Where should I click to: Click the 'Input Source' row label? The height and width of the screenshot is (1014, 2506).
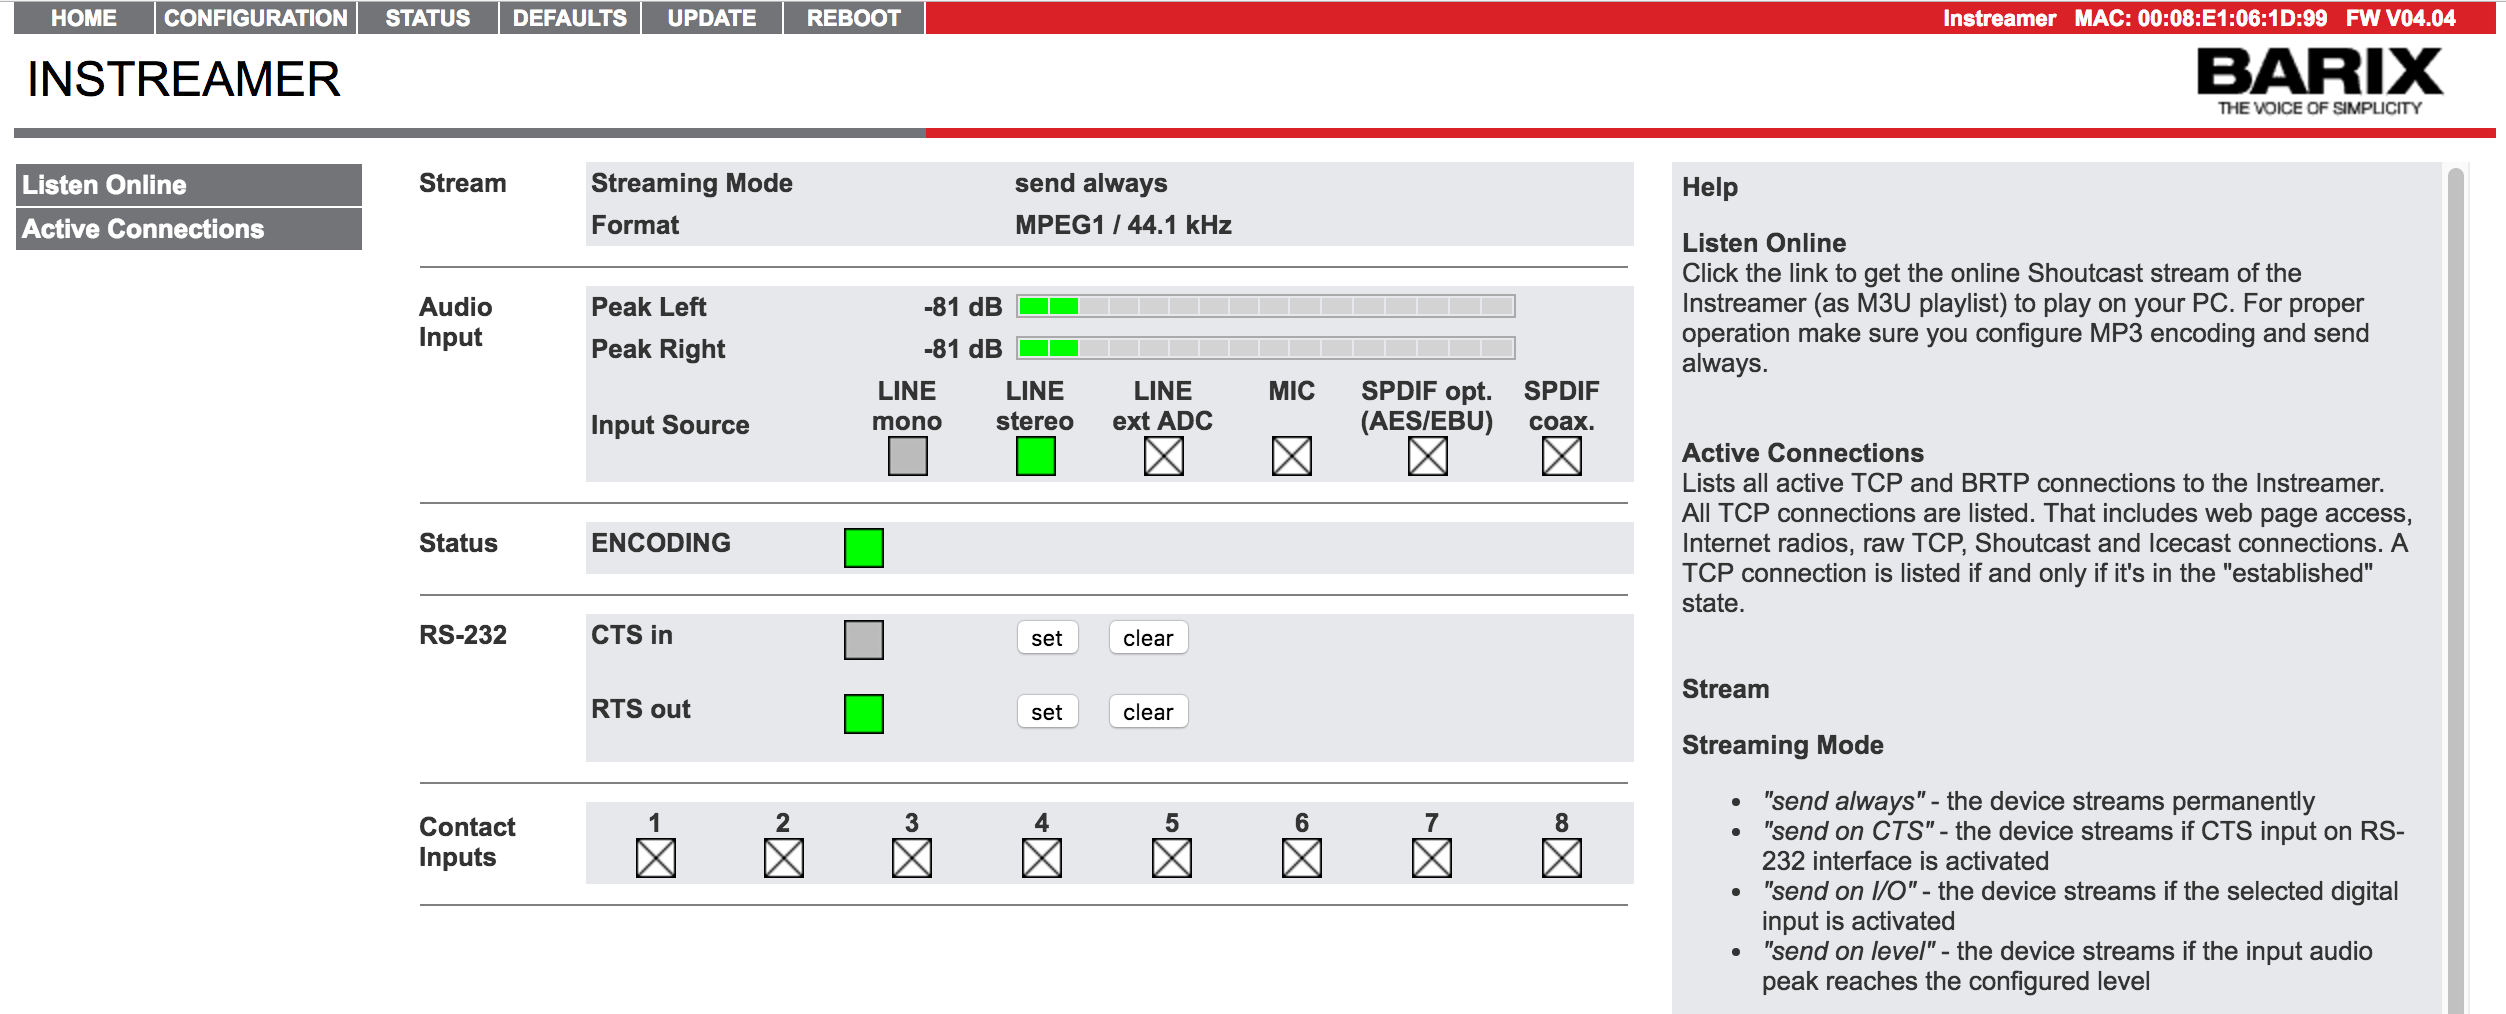click(x=670, y=425)
